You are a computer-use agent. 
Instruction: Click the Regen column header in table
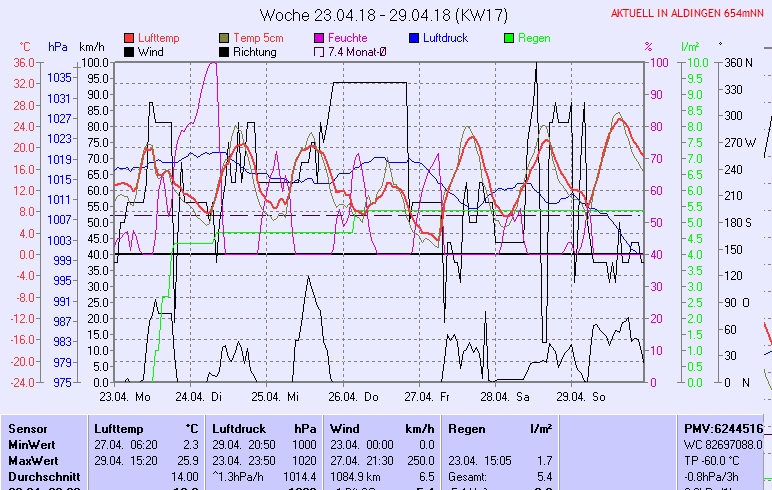click(469, 428)
